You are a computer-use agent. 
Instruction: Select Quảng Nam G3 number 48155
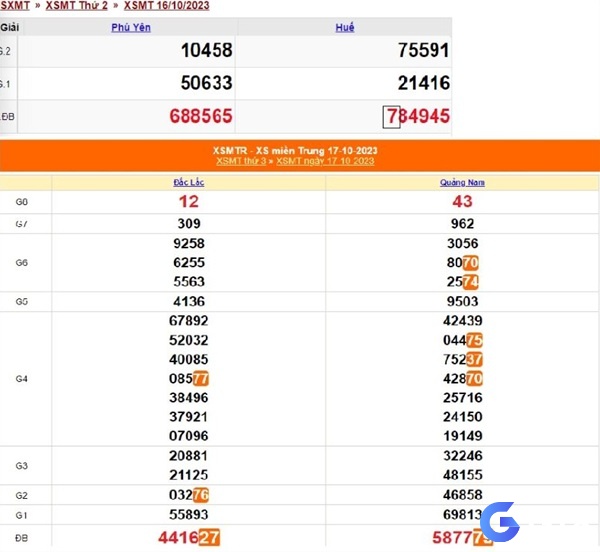(x=463, y=475)
